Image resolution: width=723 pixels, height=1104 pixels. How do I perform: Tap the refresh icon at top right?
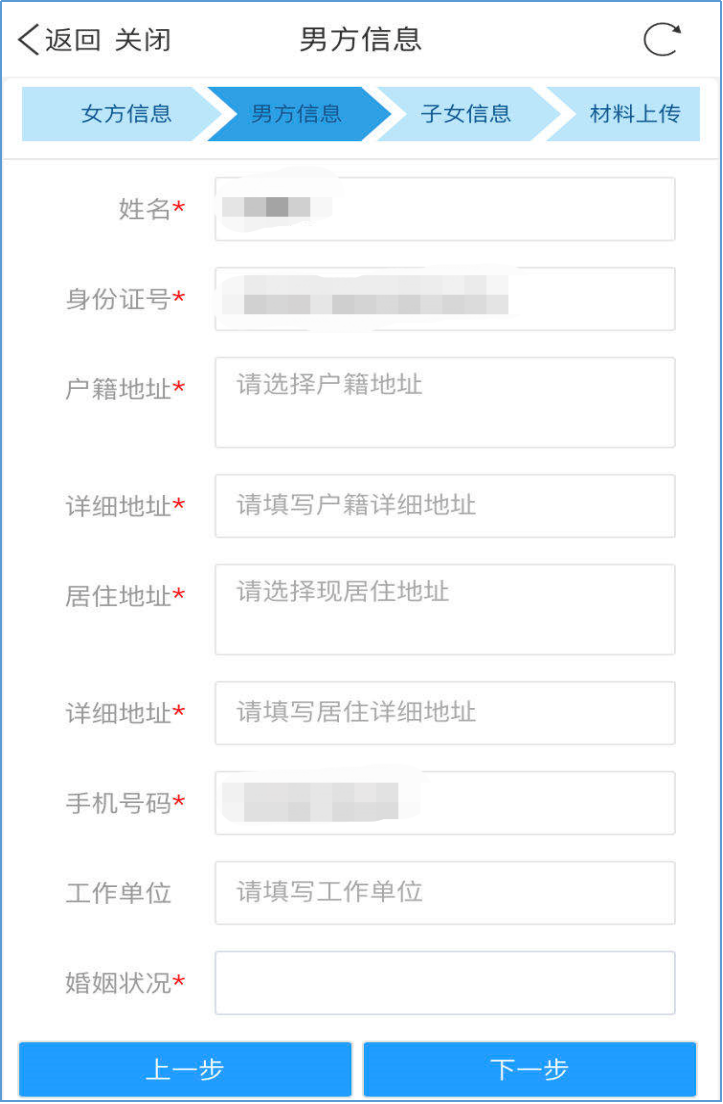(x=661, y=40)
